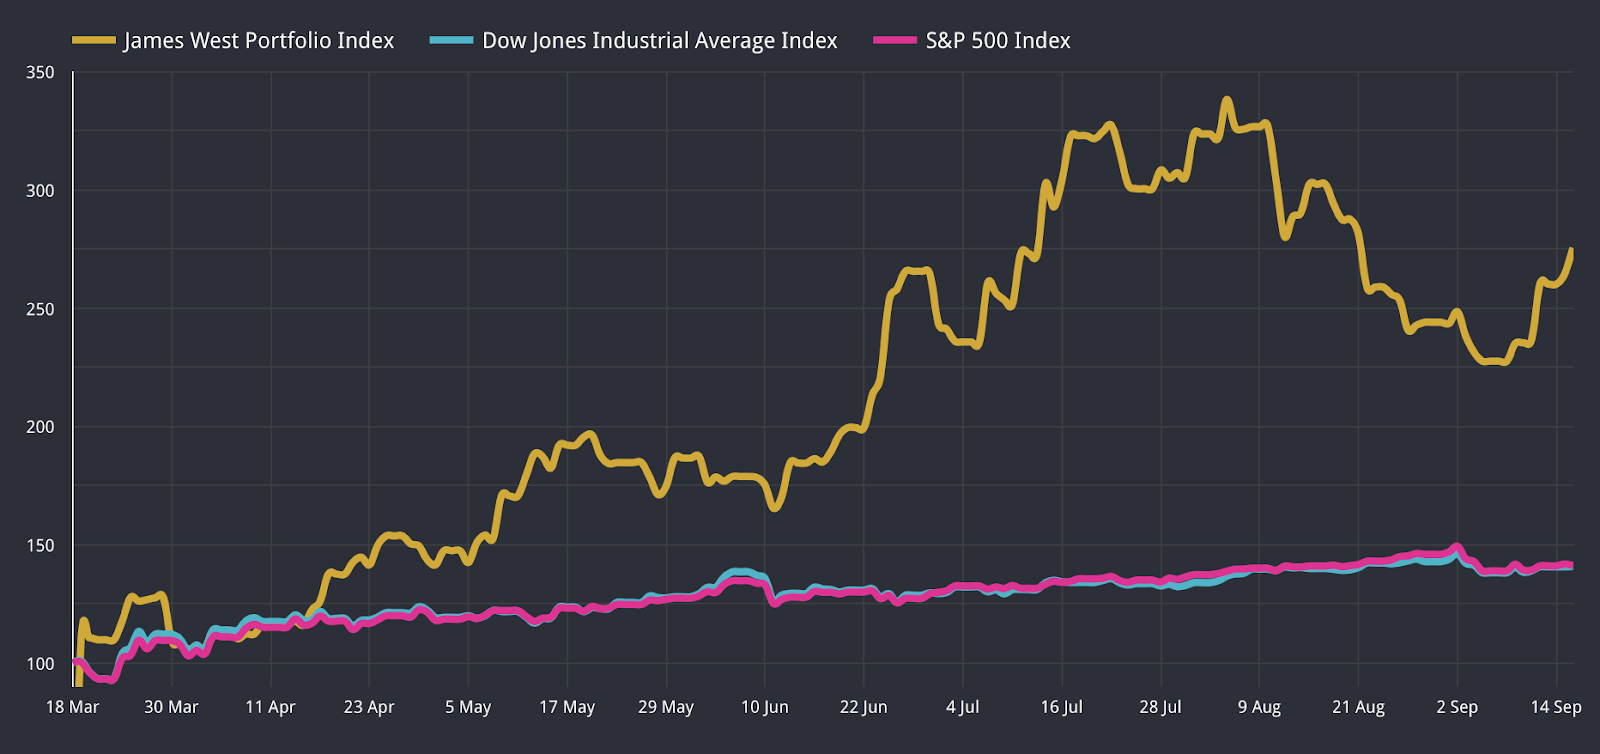Select the 100 y-axis label
The image size is (1600, 754).
tap(40, 664)
